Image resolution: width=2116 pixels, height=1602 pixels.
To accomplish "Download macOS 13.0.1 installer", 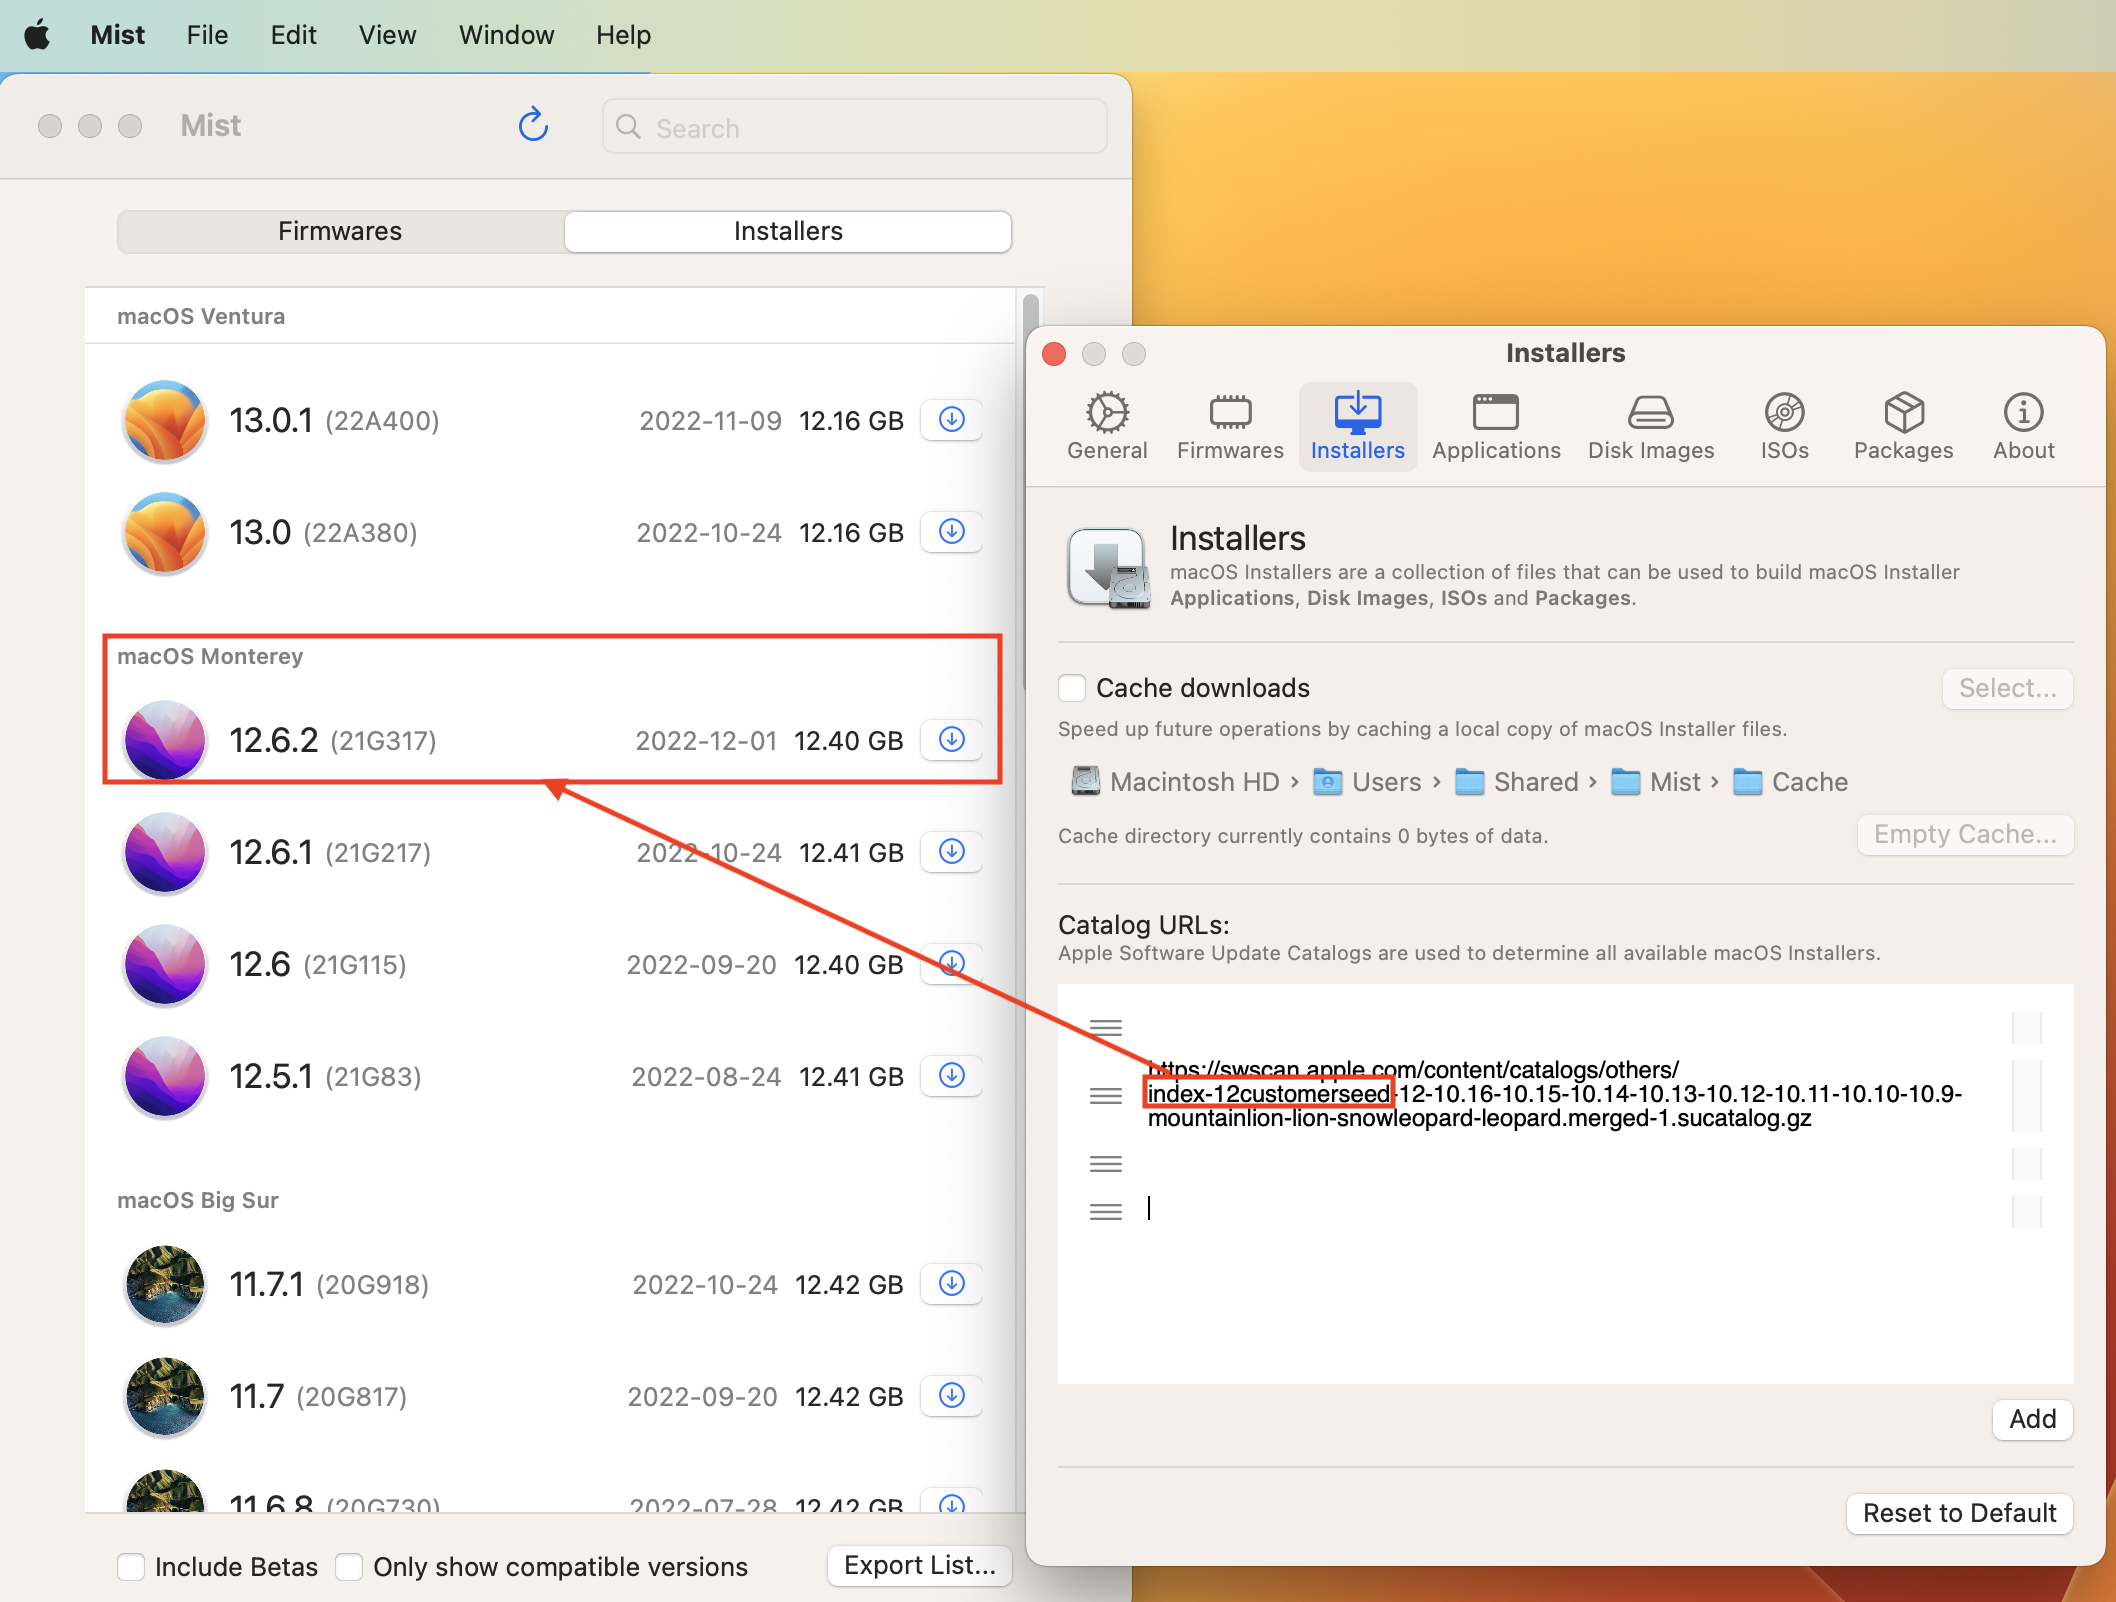I will point(951,420).
